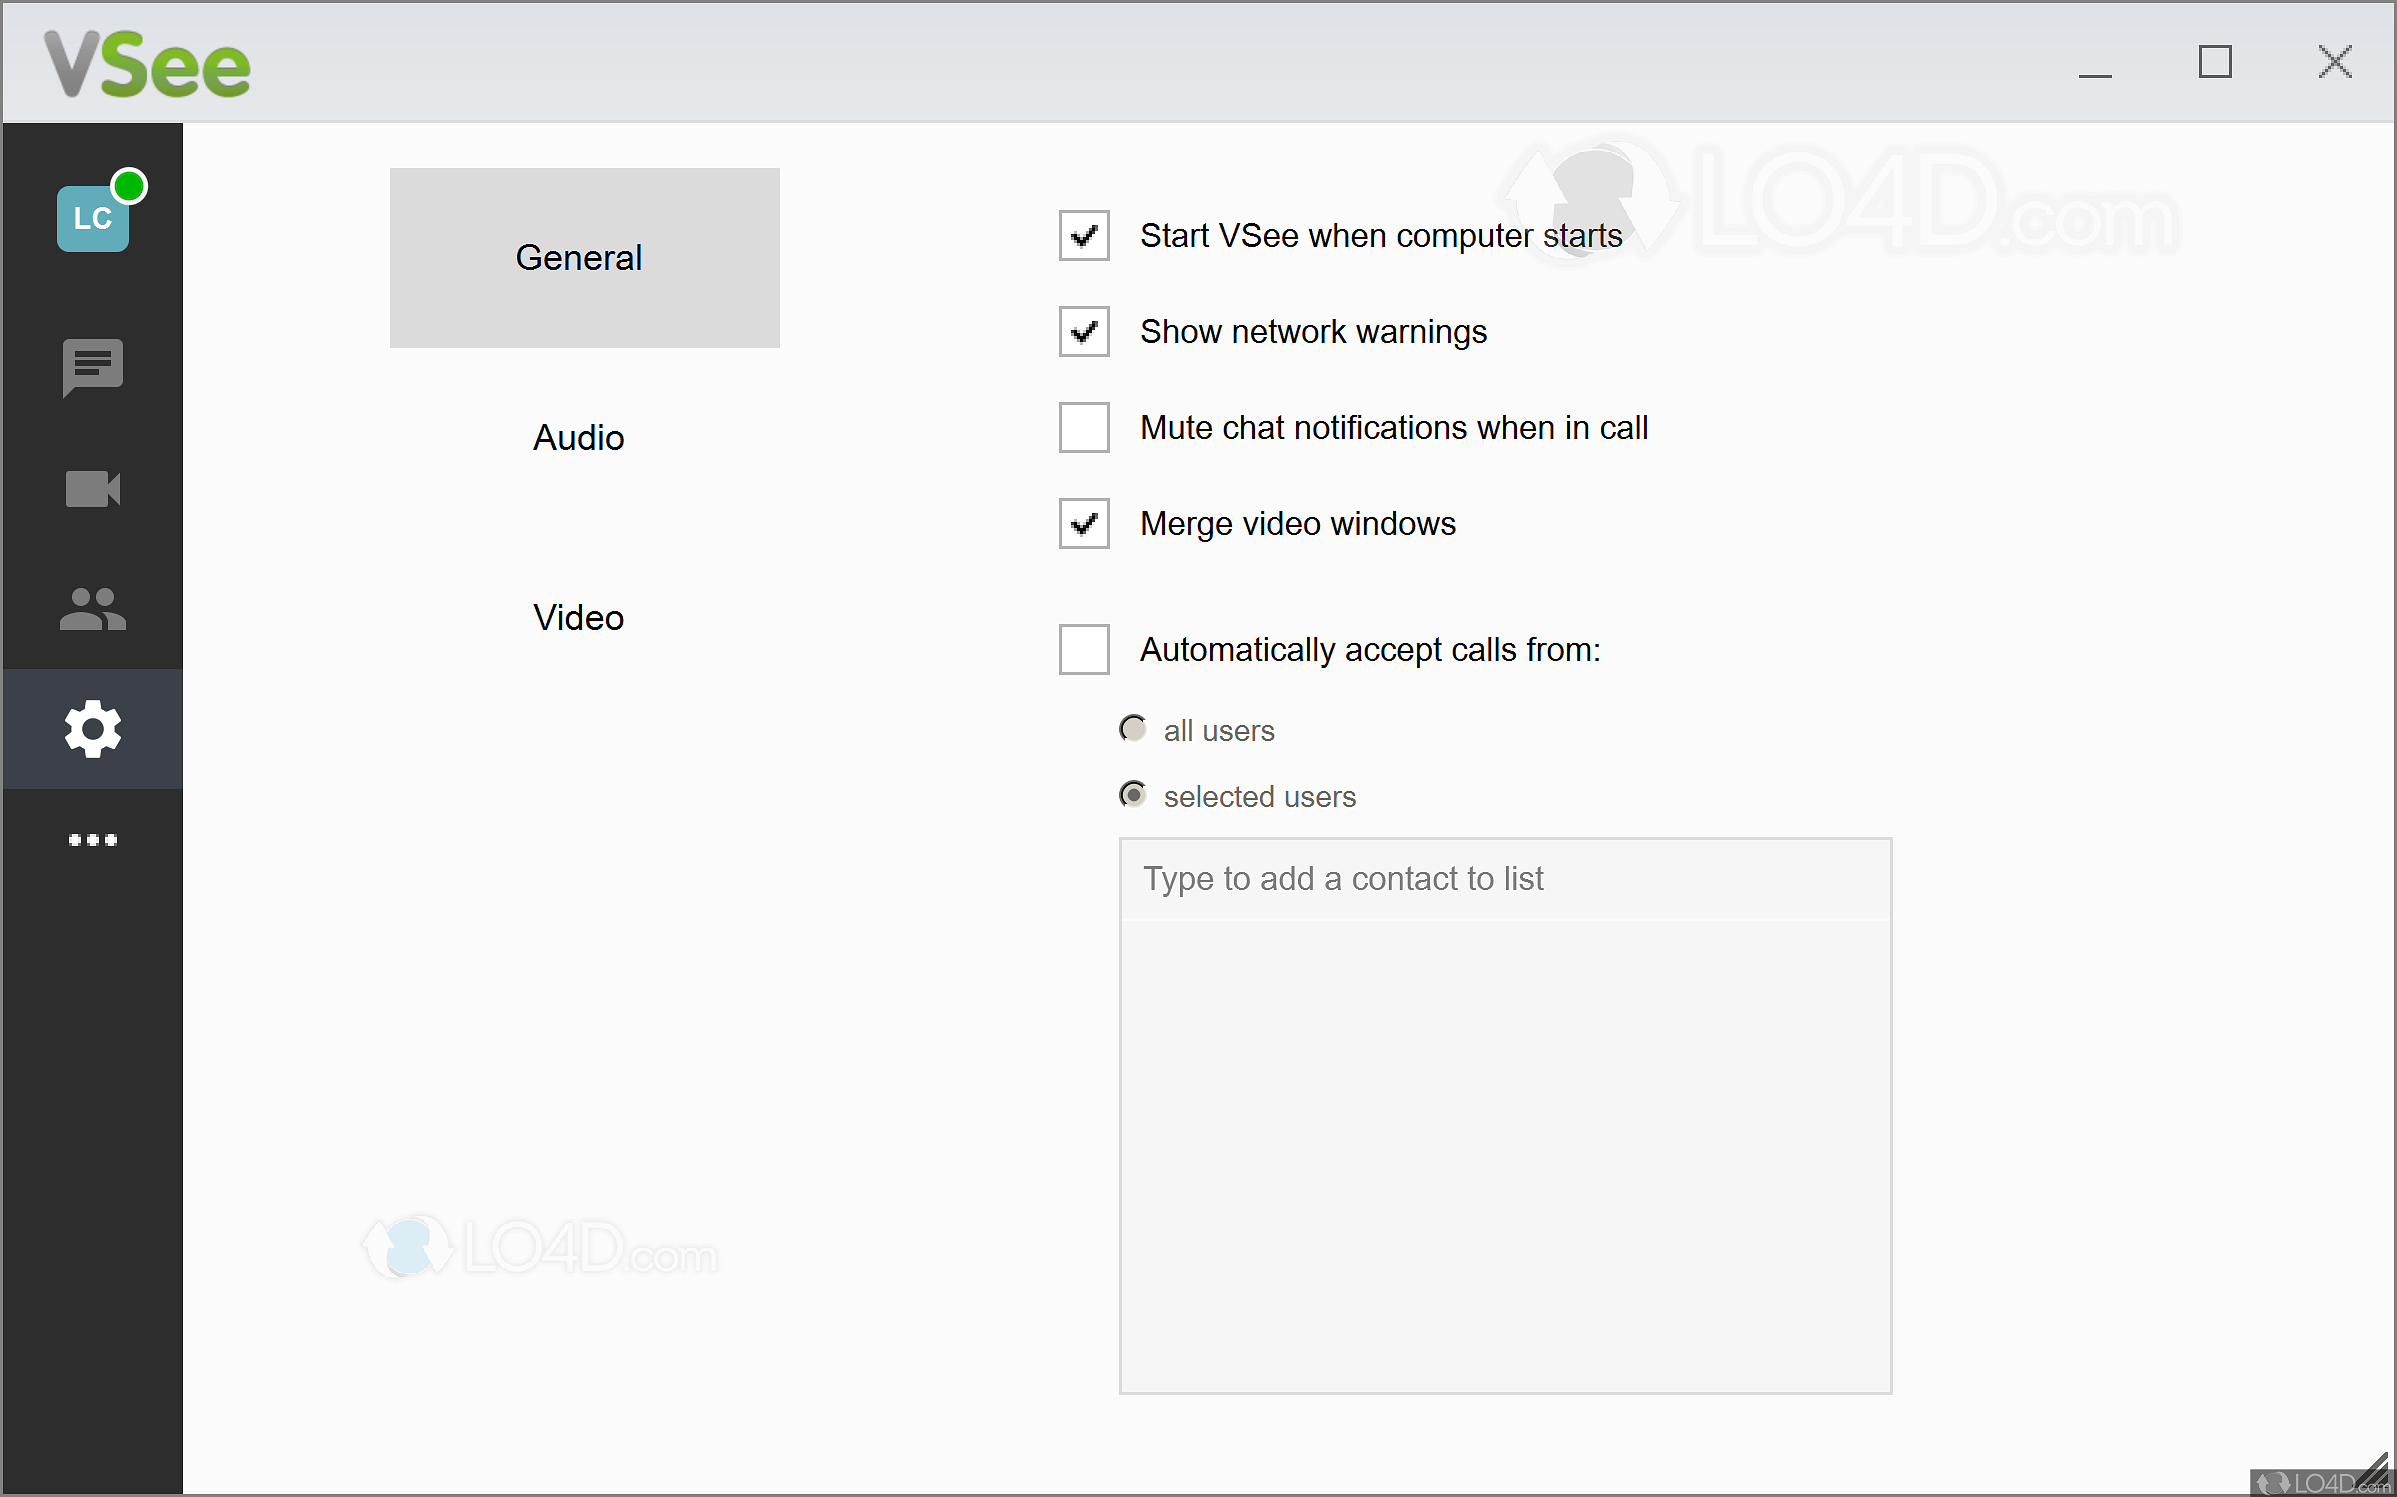Switch to the Audio settings tab
The width and height of the screenshot is (2397, 1497).
click(x=578, y=438)
